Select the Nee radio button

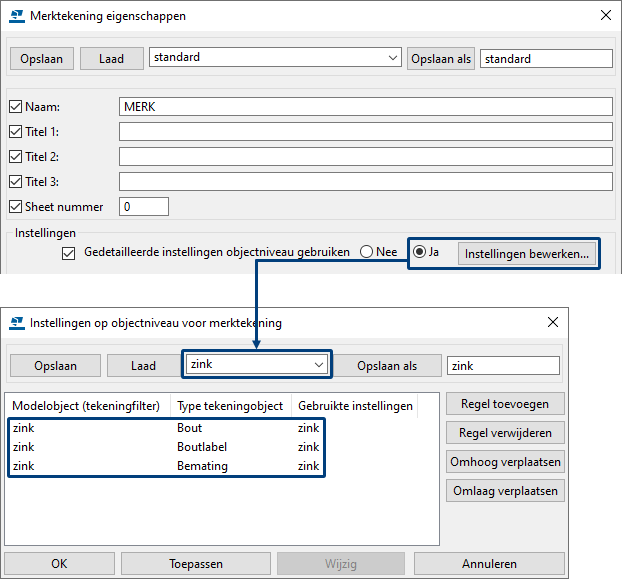point(366,253)
